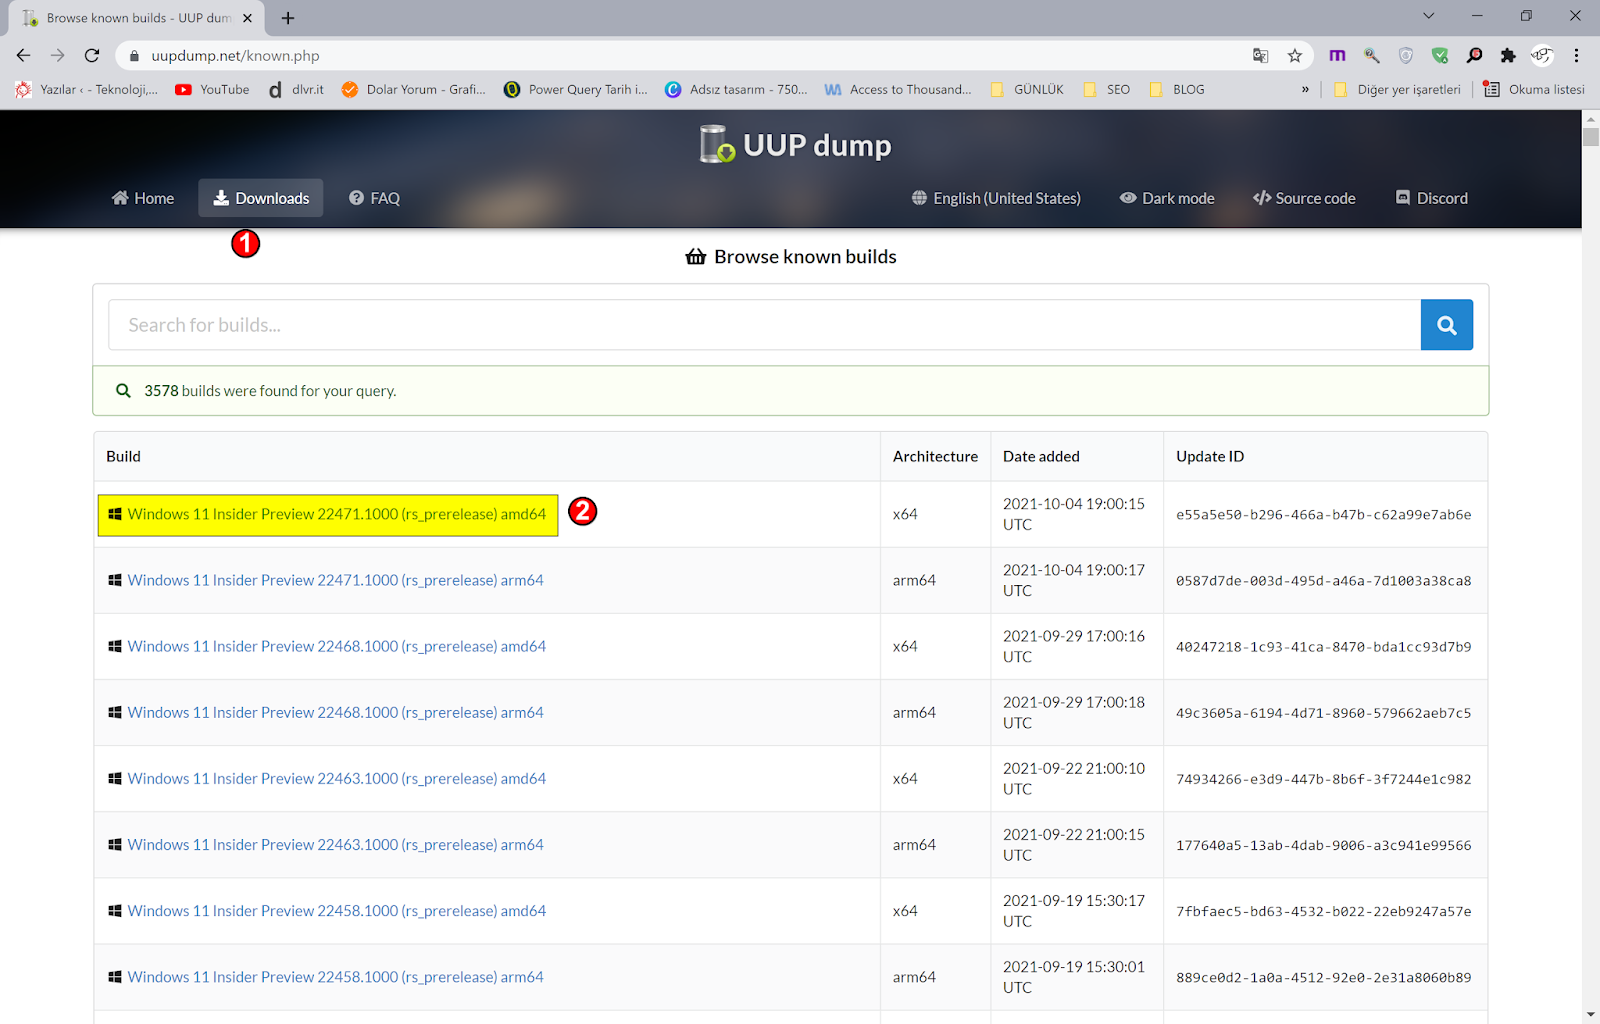Click the address bar URL
This screenshot has height=1024, width=1600.
click(236, 56)
